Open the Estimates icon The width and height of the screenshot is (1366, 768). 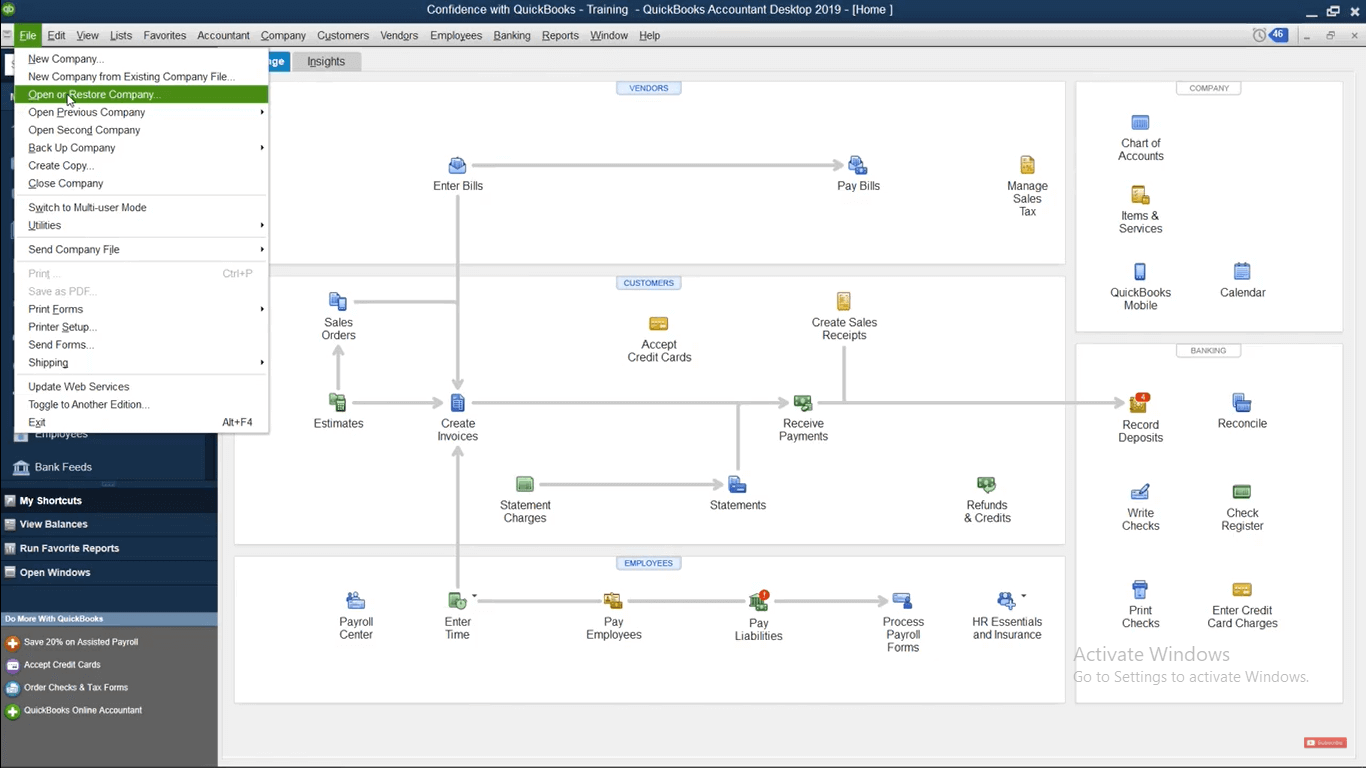338,402
